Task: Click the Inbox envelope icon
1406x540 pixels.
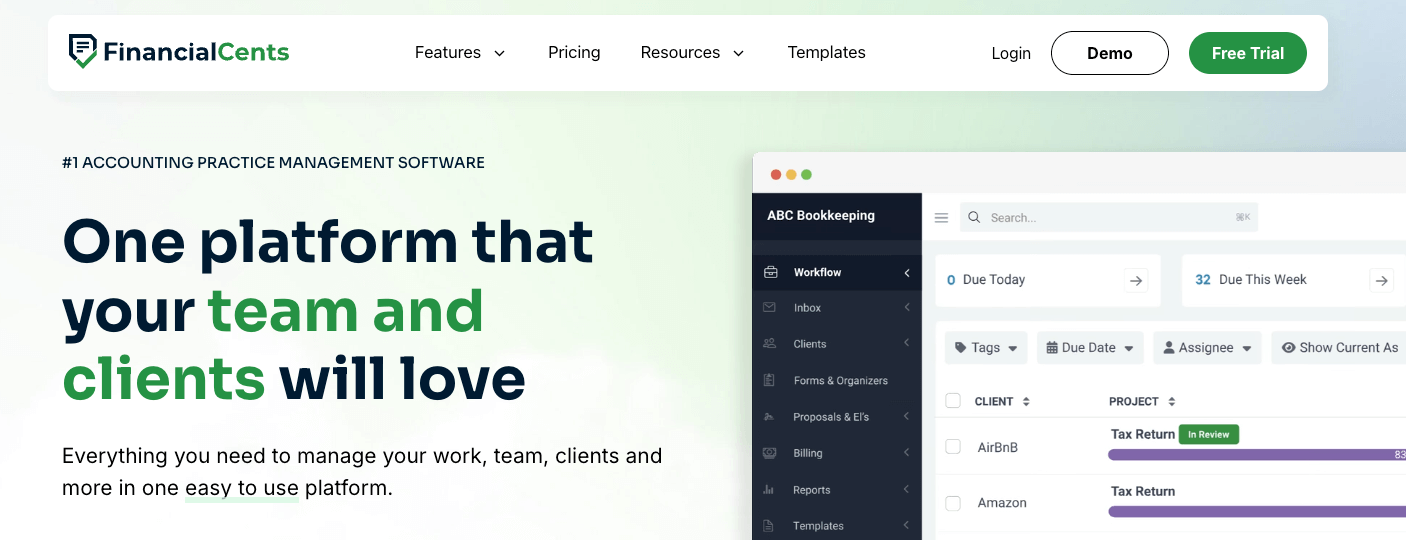Action: [770, 308]
